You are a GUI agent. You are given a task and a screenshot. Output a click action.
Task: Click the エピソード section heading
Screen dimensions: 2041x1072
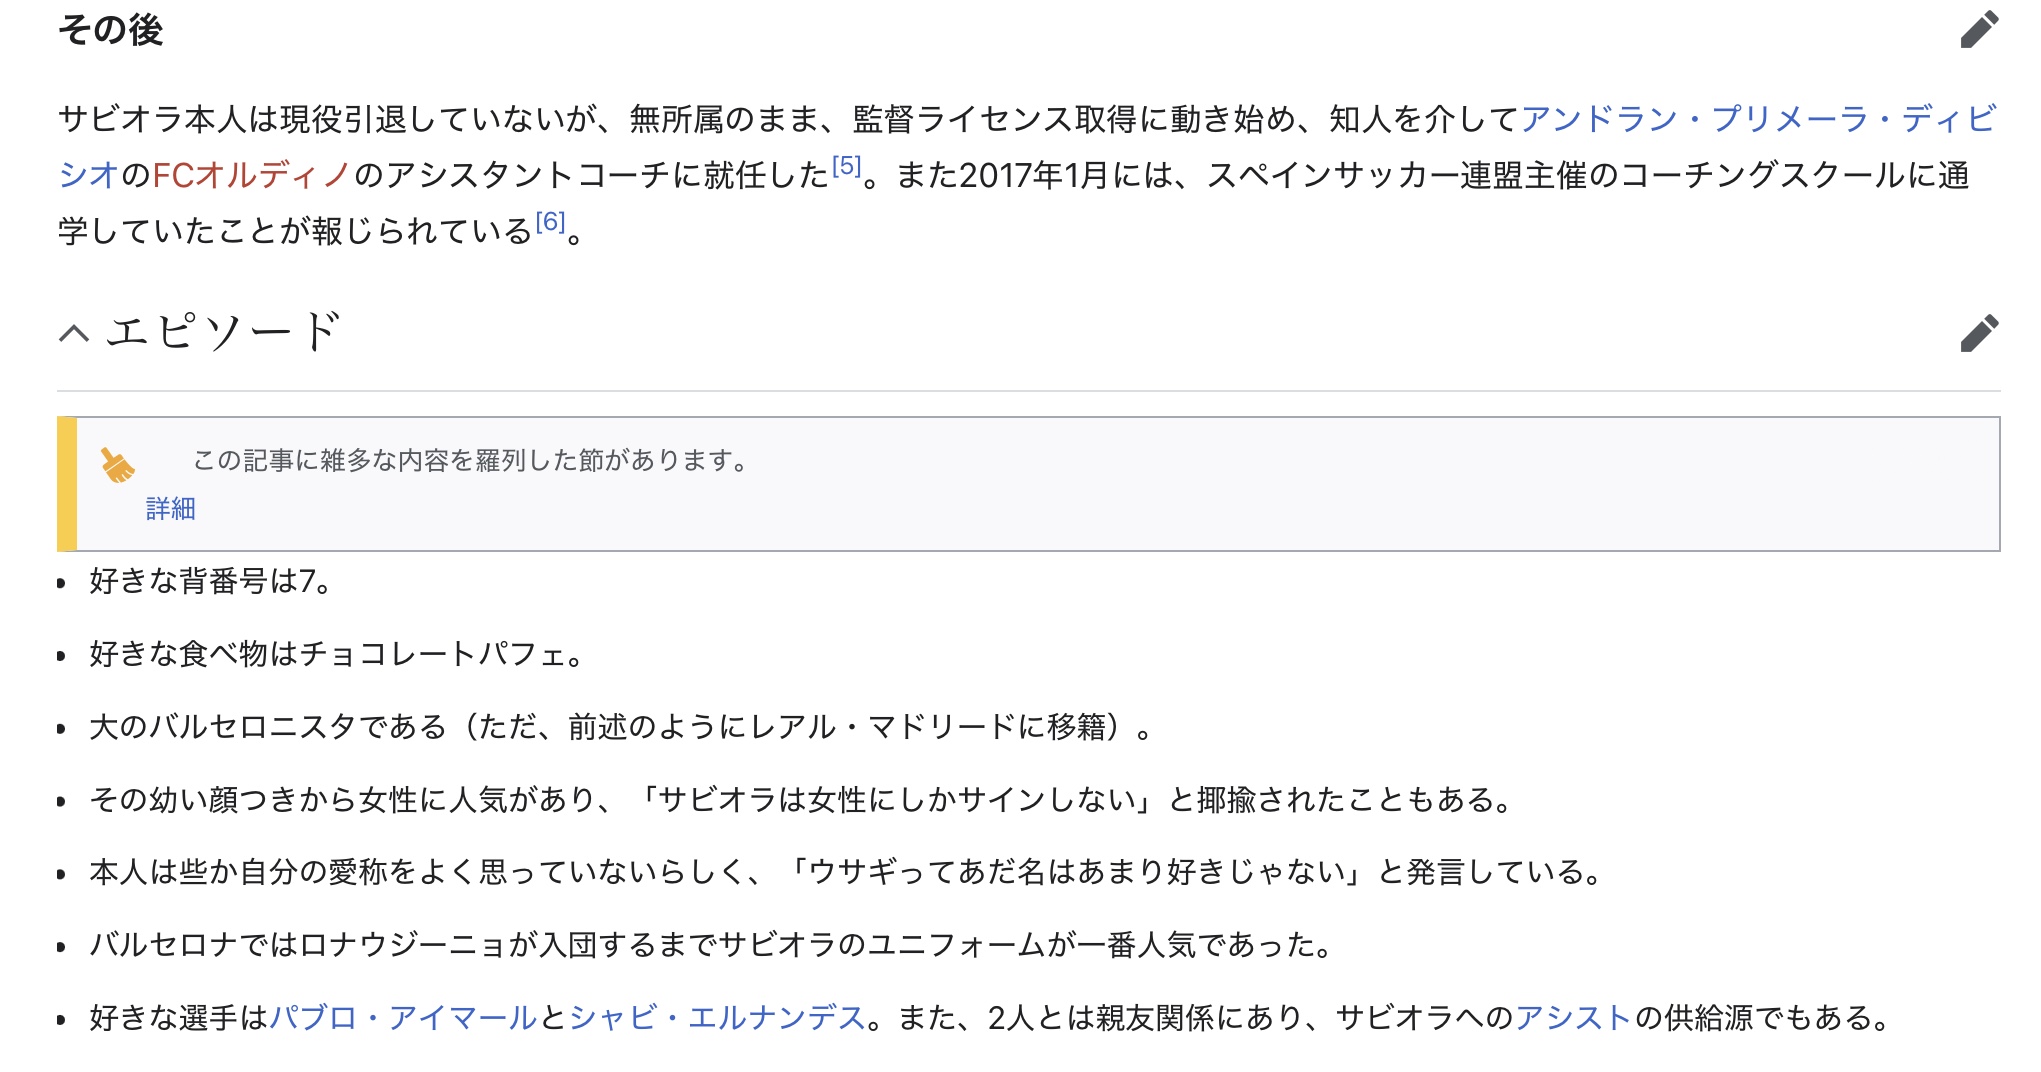coord(224,332)
